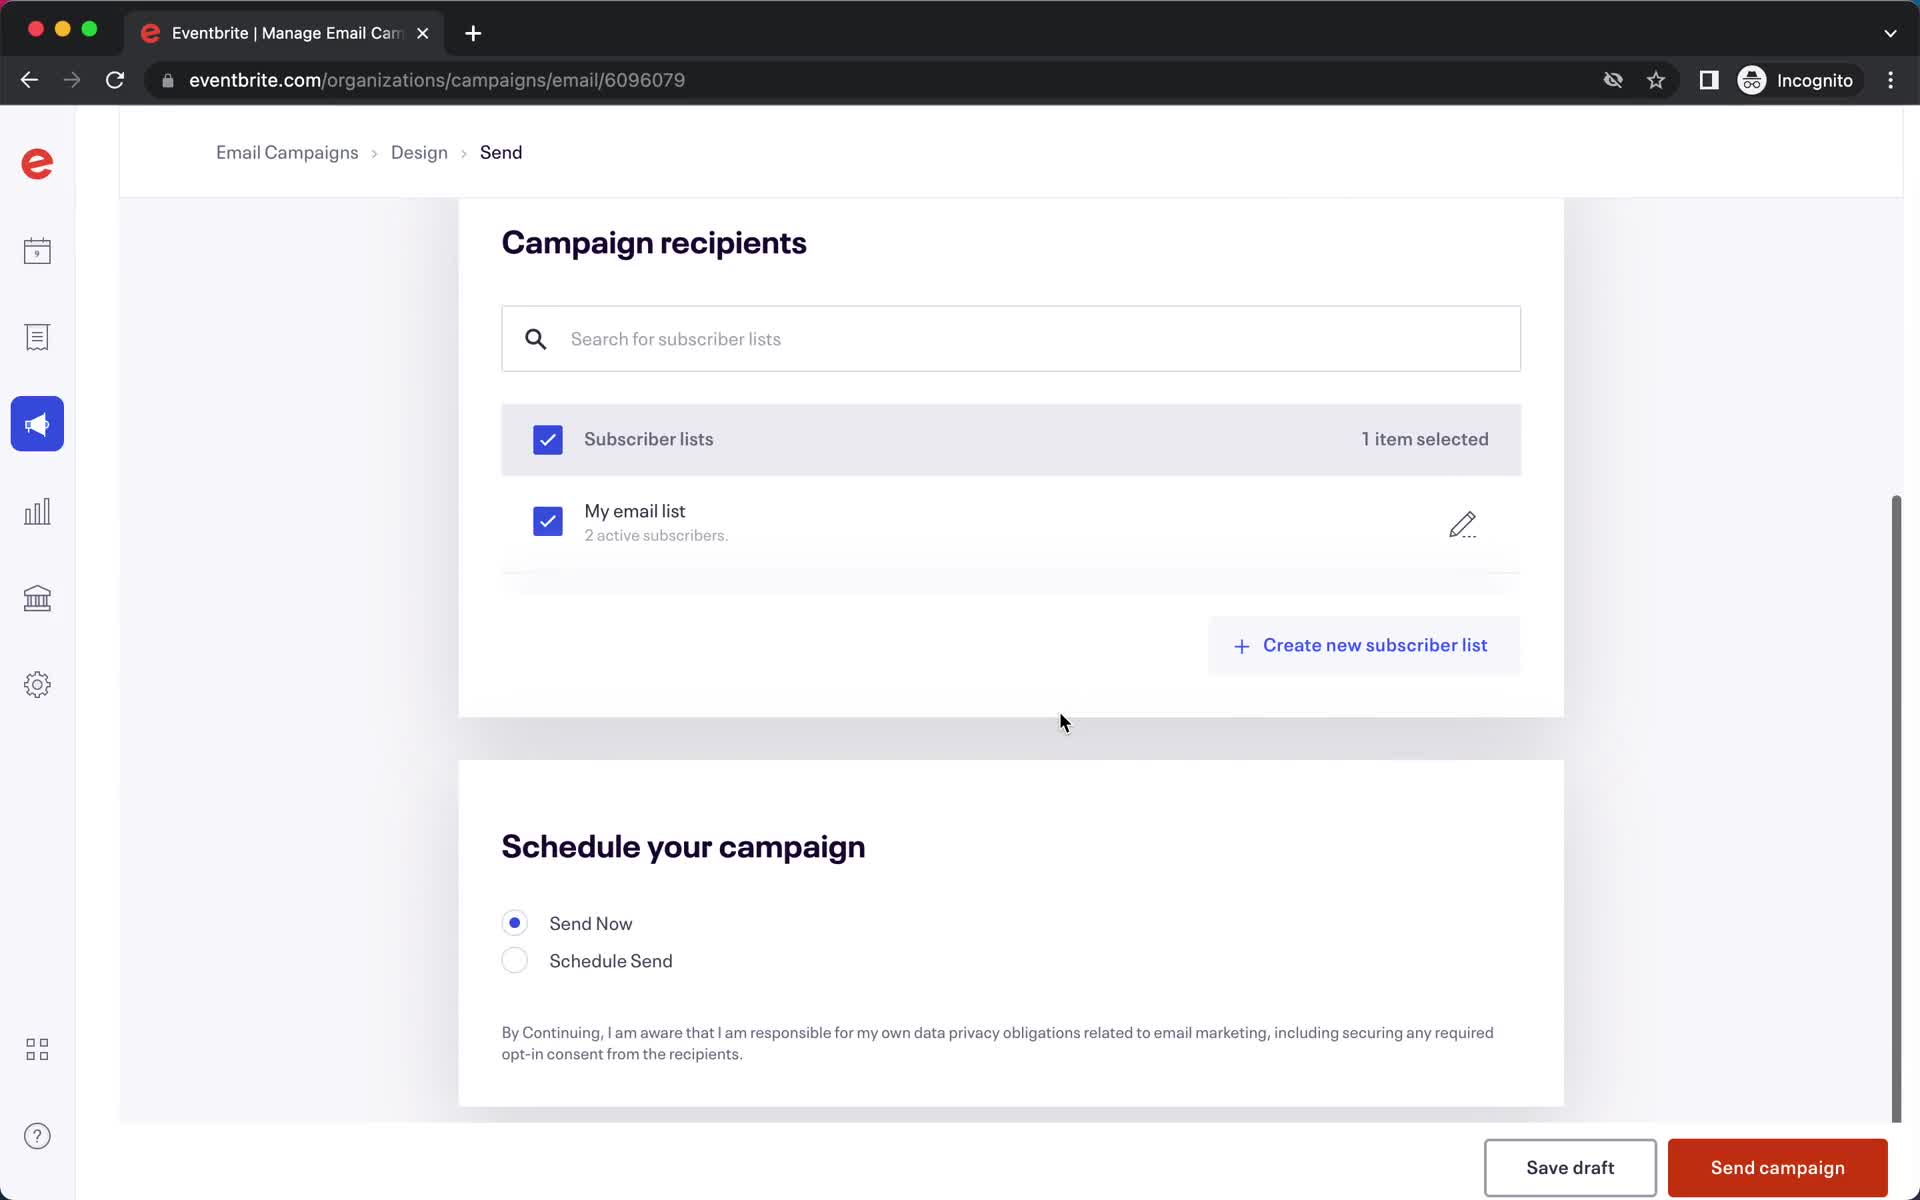Open the settings gear icon
The image size is (1920, 1200).
(x=37, y=684)
